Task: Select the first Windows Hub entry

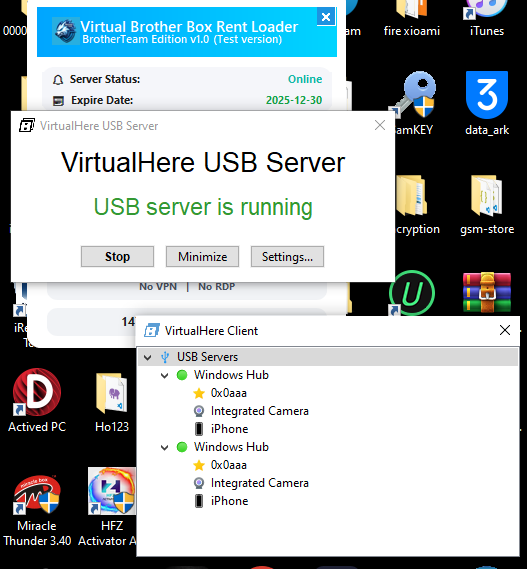Action: [x=231, y=375]
